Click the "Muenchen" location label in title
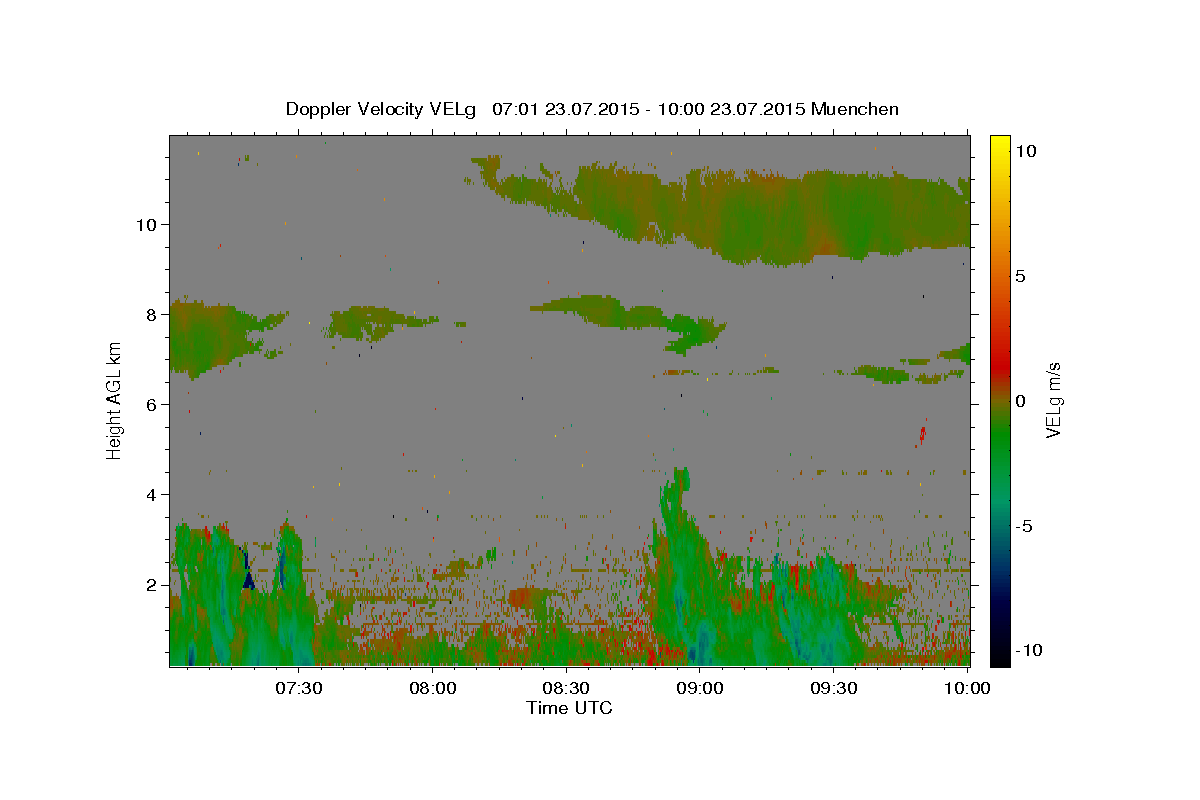1200x800 pixels. 855,109
